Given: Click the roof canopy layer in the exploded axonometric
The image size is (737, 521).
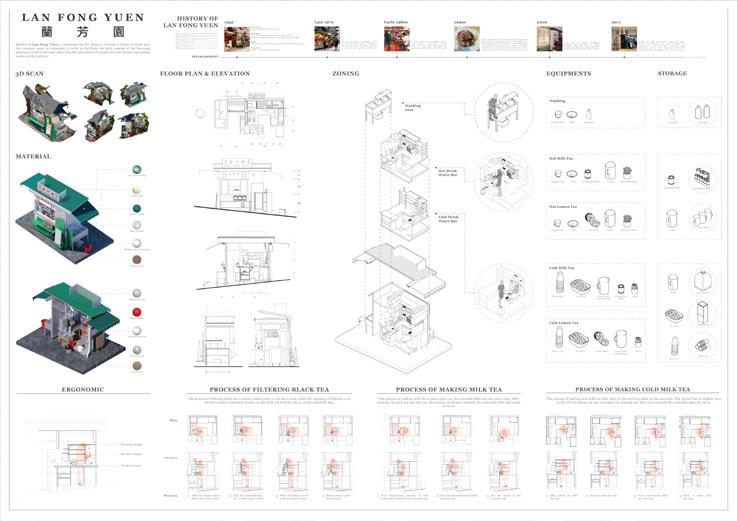Looking at the screenshot, I should (400, 268).
